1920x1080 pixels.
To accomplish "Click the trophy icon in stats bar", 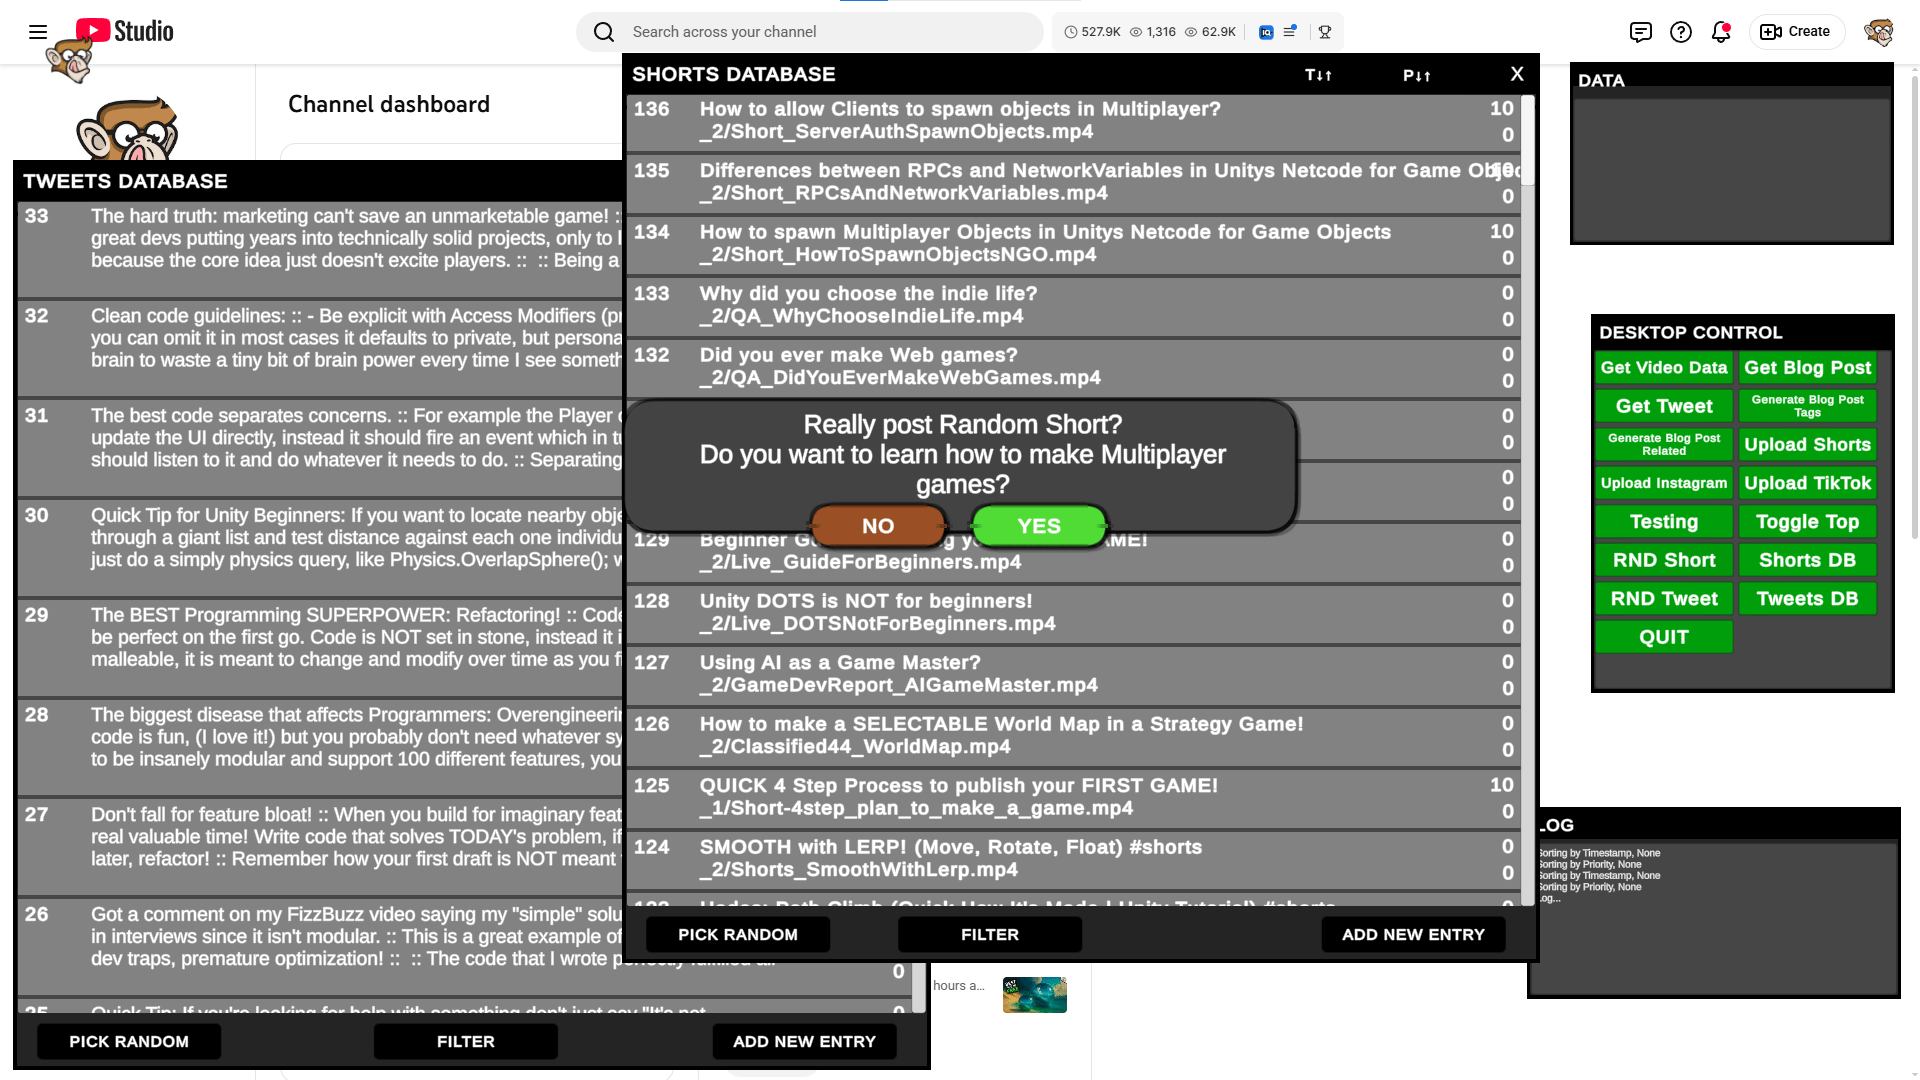I will pyautogui.click(x=1325, y=32).
